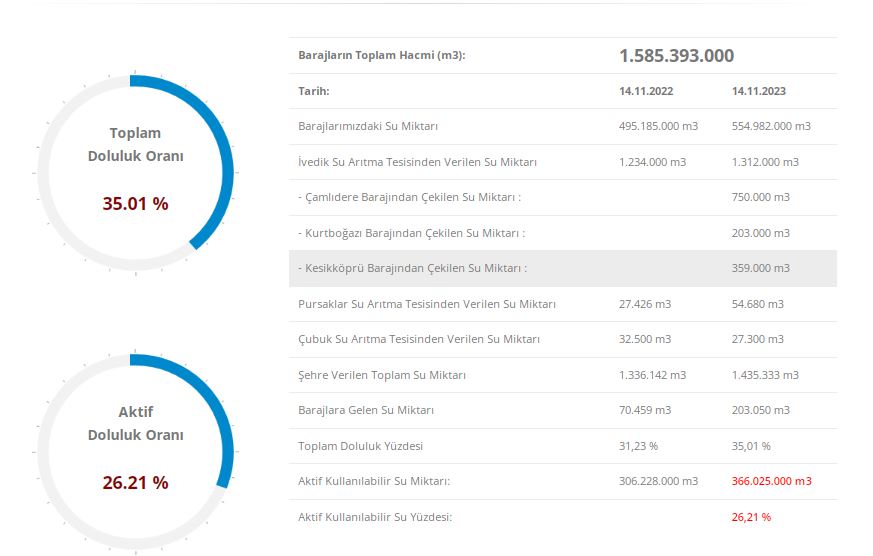Click the red 366.025.000 m3 value
Screen dimensions: 873x556
[771, 481]
